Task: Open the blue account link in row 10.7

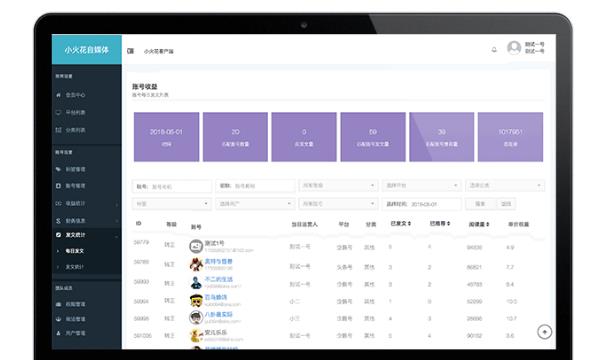Action: point(219,314)
